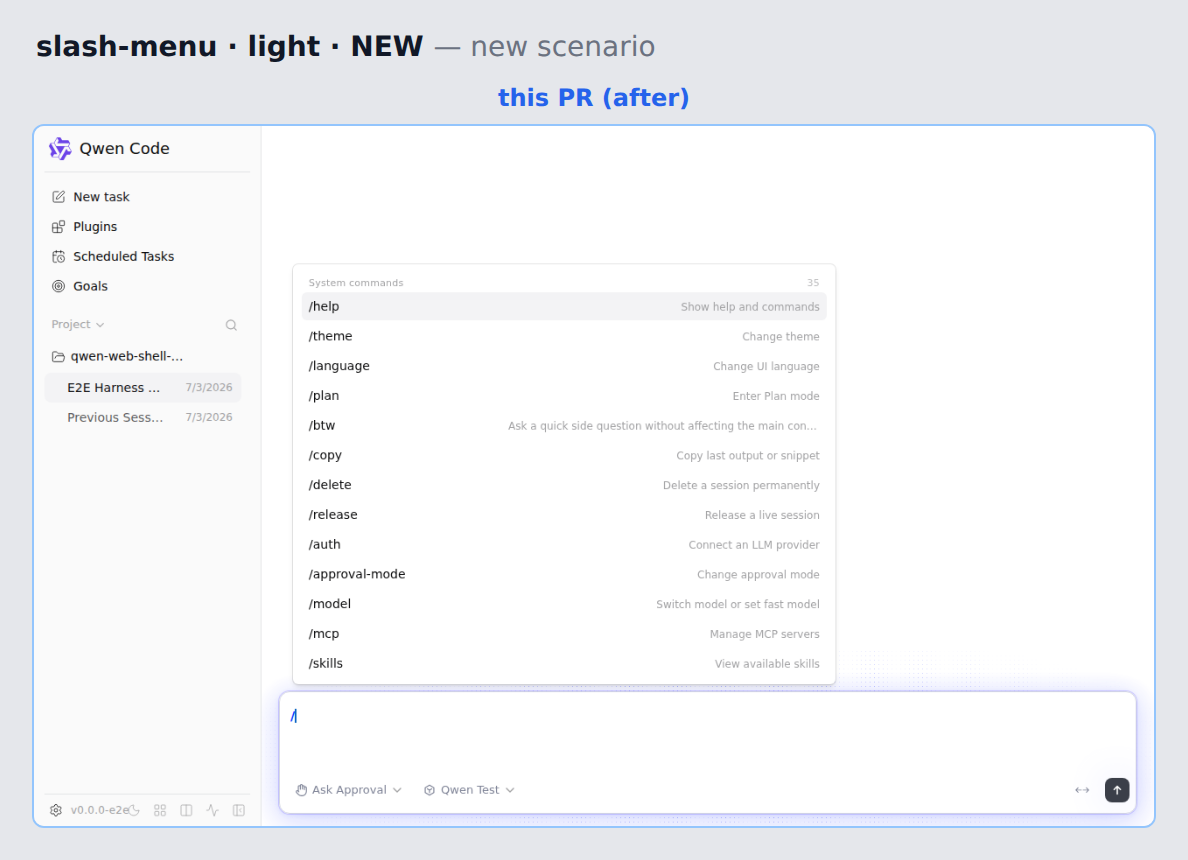The image size is (1188, 860).
Task: Click the 35 command count
Action: pos(813,283)
